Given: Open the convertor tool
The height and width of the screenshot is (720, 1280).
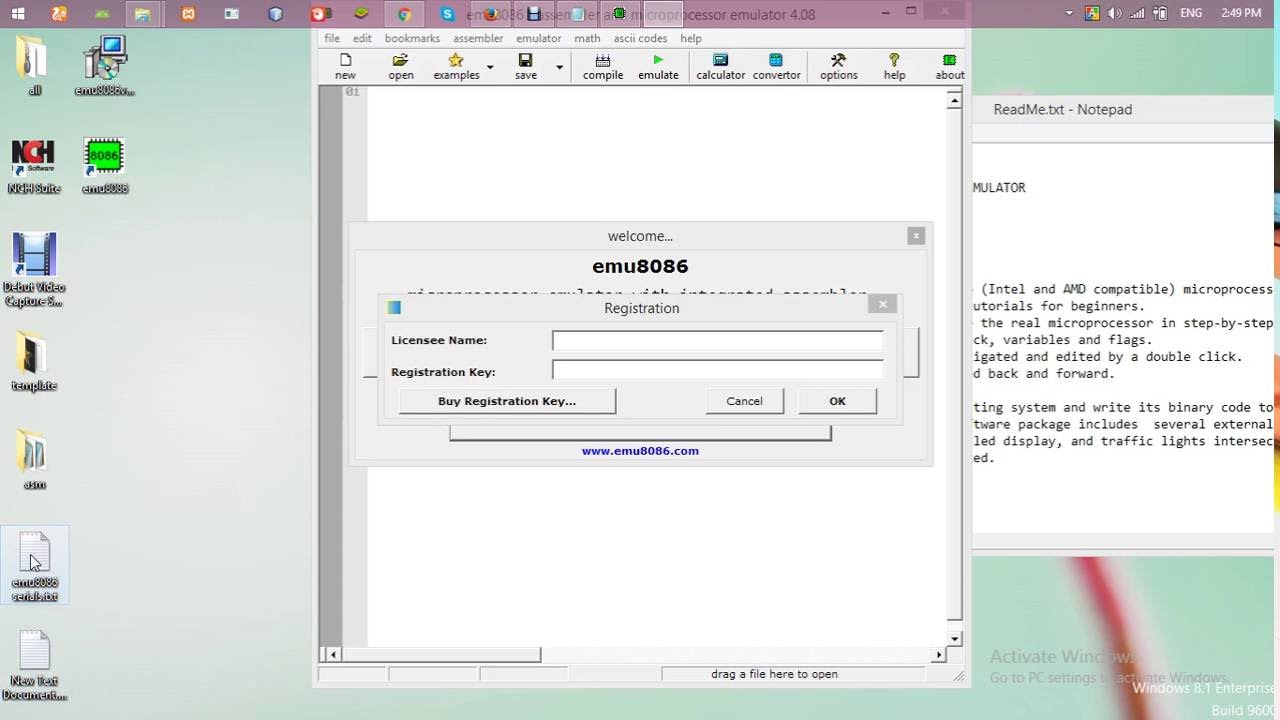Looking at the screenshot, I should coord(776,67).
